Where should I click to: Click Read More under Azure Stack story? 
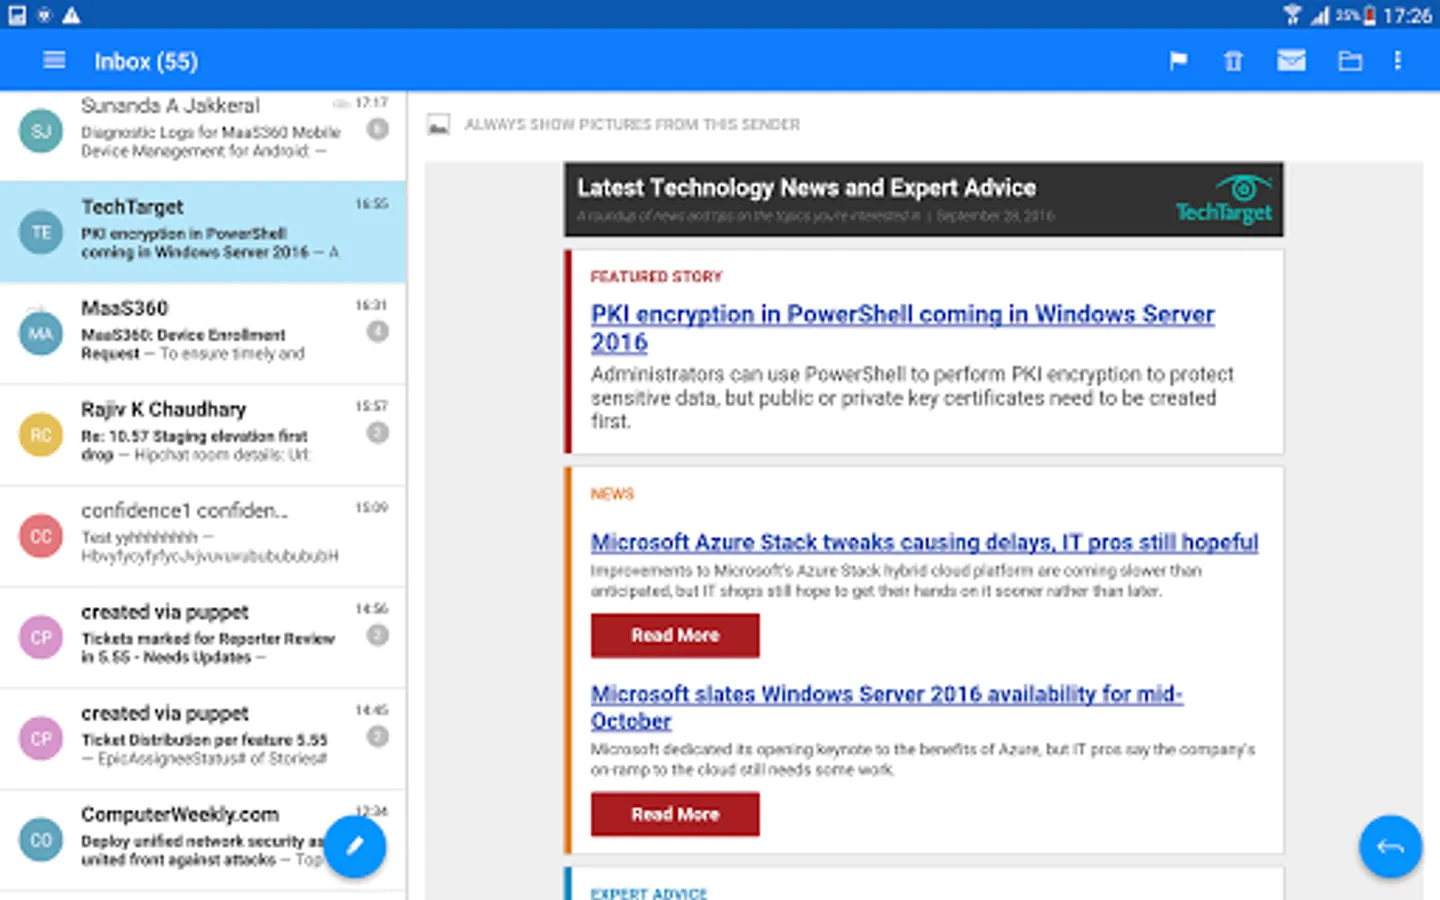pos(675,635)
